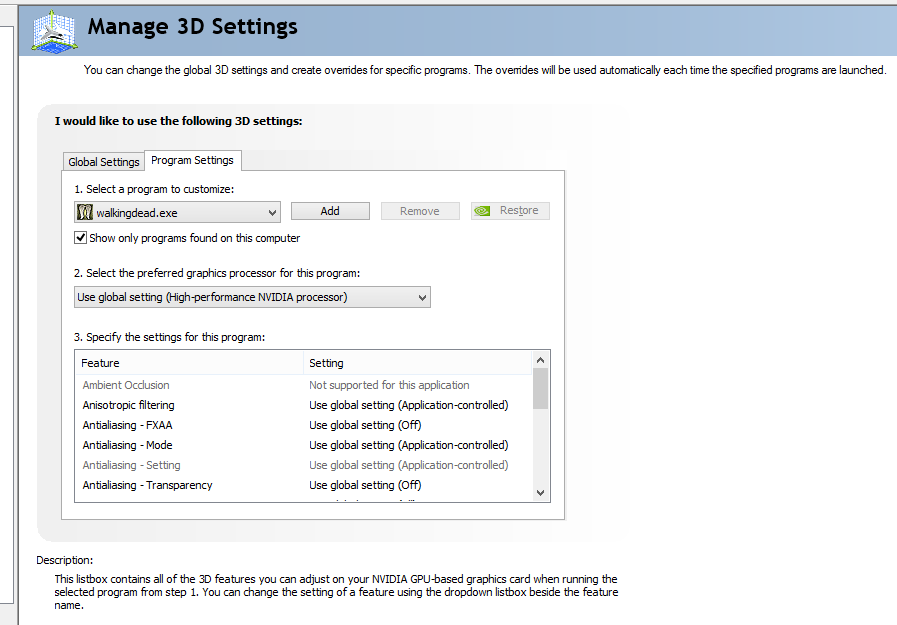This screenshot has height=625, width=897.
Task: Click the Not supported for this application value
Action: coord(389,385)
